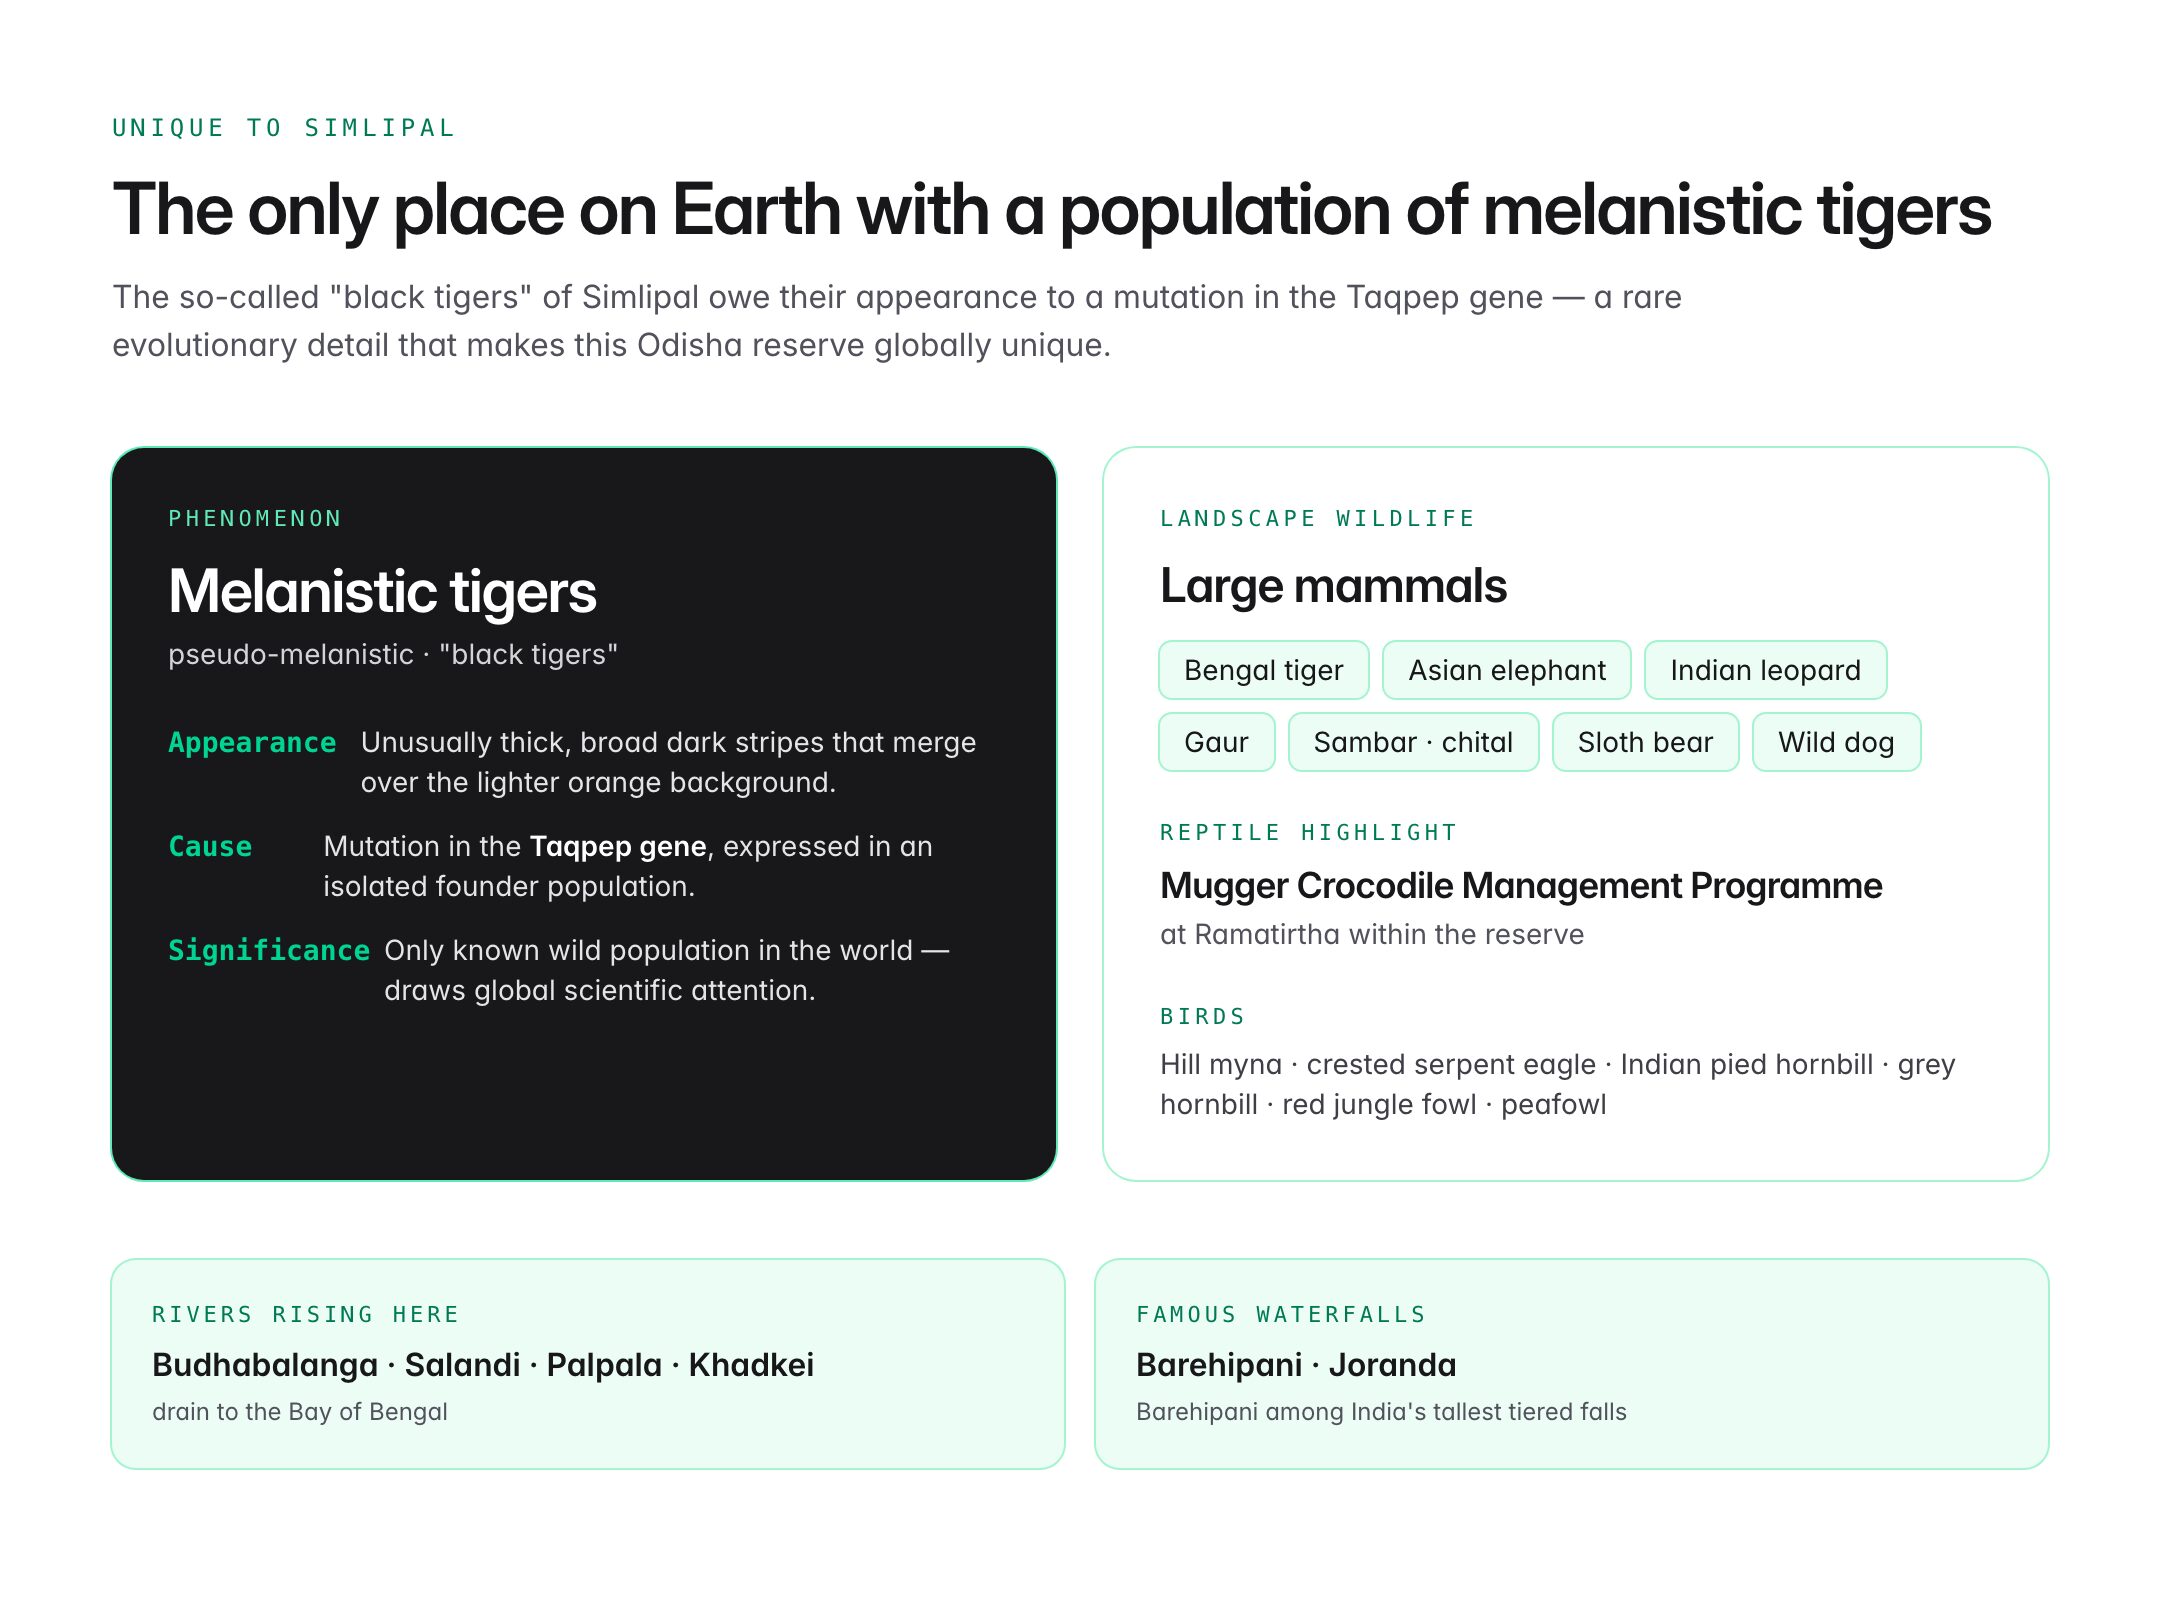2160x1600 pixels.
Task: Click the Wild dog tag
Action: pyautogui.click(x=1836, y=742)
